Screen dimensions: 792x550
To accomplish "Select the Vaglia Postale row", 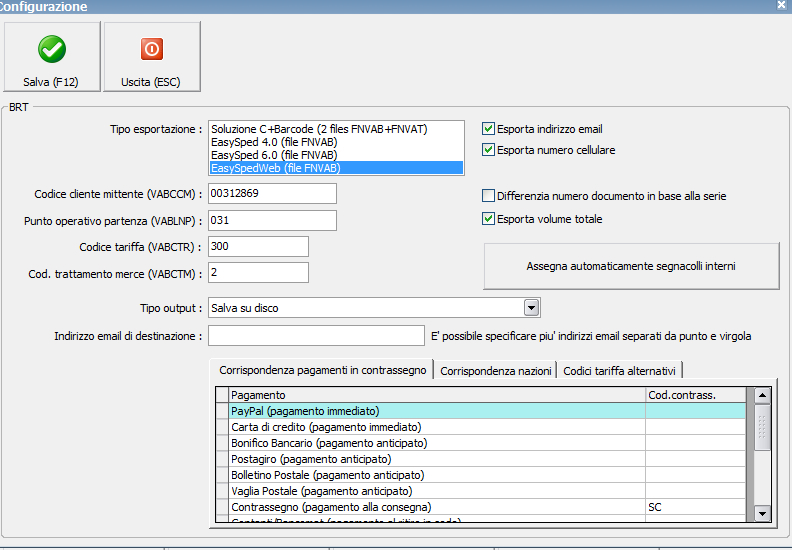I will 480,491.
